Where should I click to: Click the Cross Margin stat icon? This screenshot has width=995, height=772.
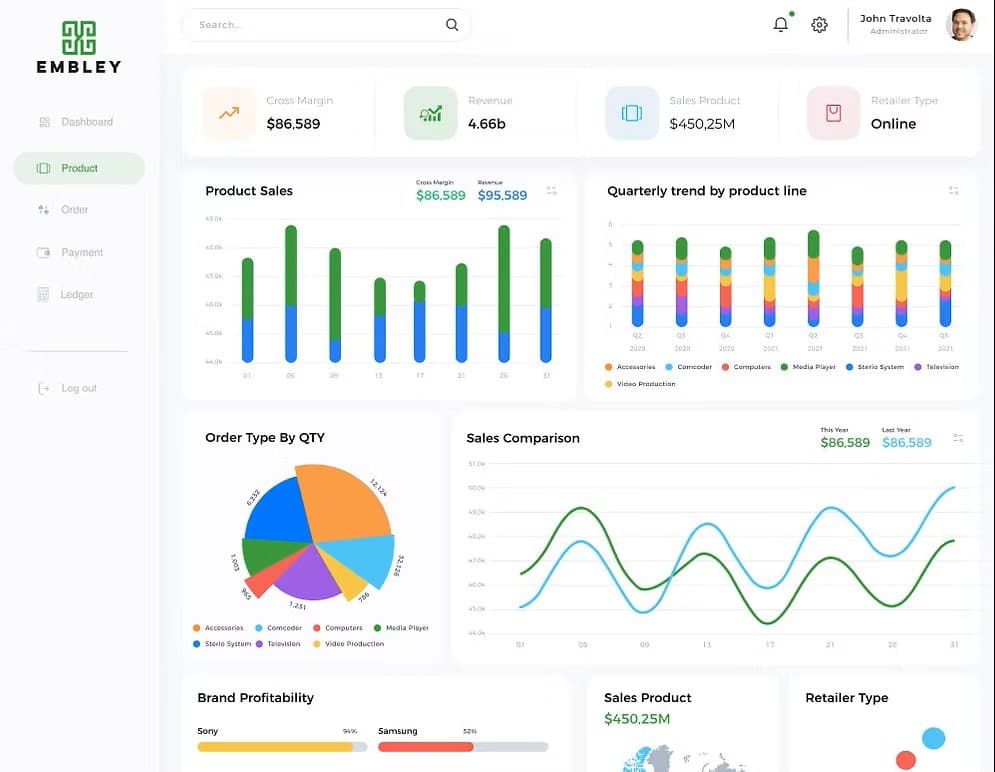coord(228,112)
